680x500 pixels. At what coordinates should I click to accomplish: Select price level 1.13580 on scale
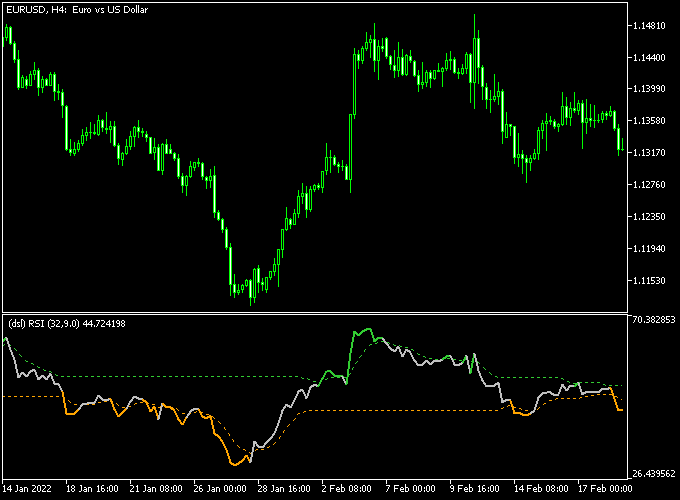point(649,121)
